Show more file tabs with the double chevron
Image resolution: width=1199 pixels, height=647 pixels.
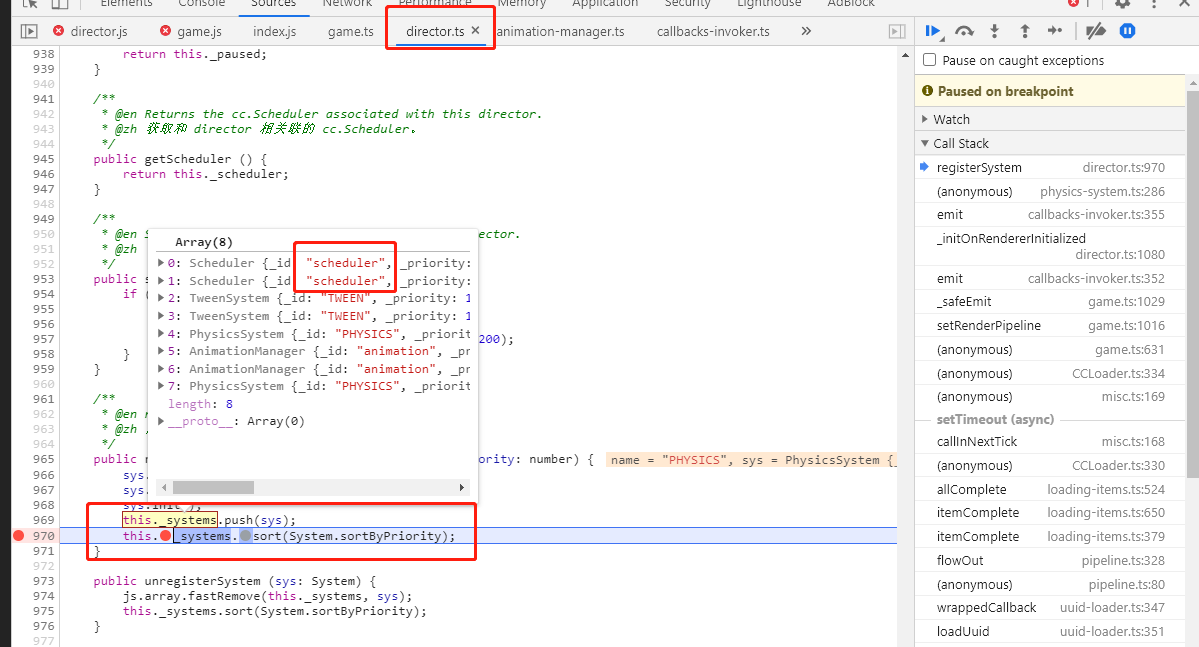click(x=806, y=31)
